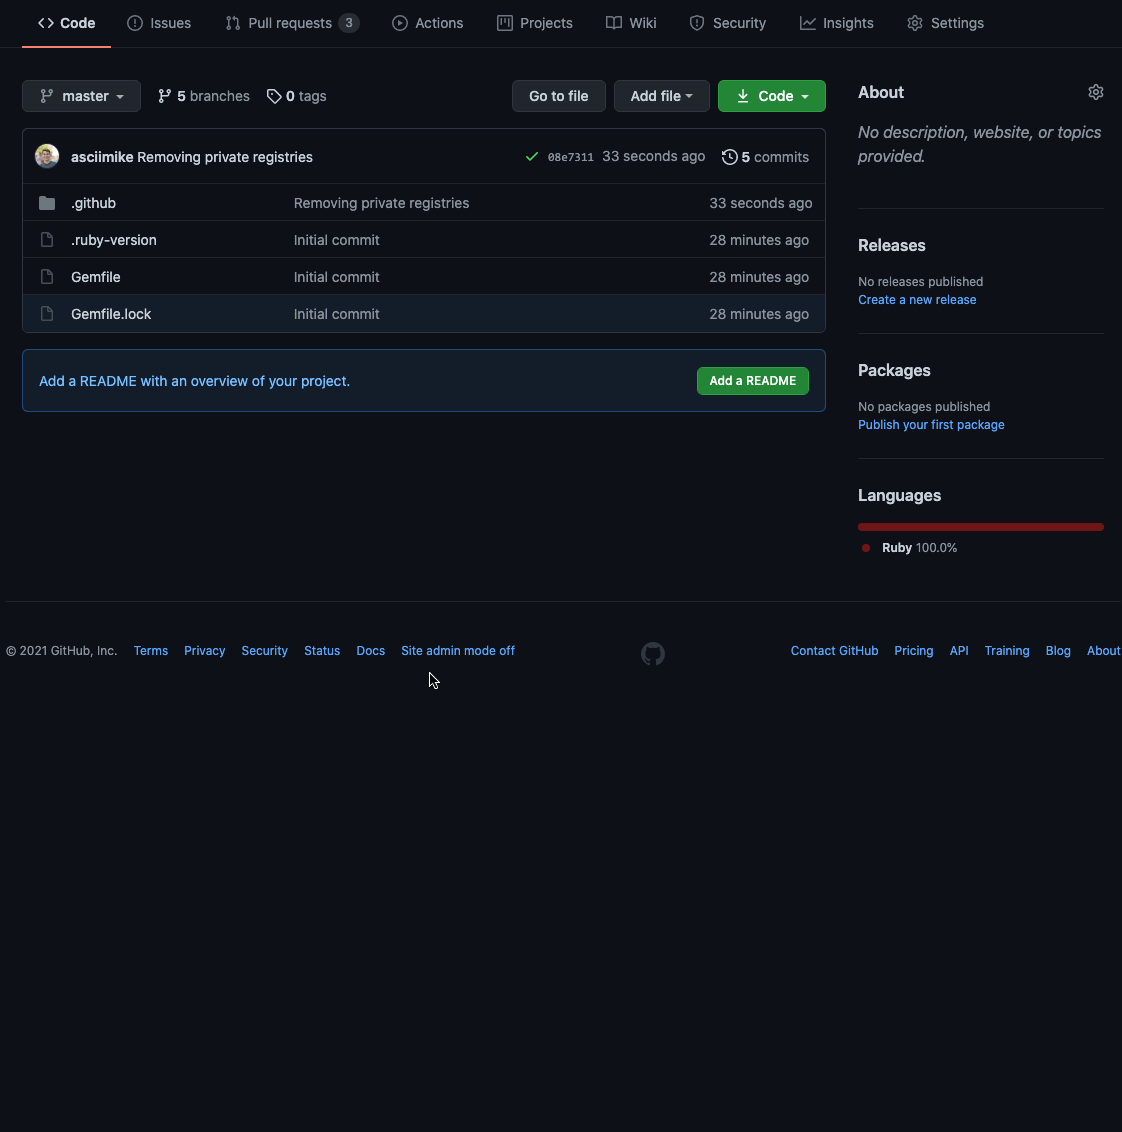Toggle Site admin mode off link
Viewport: 1122px width, 1132px height.
tap(457, 651)
